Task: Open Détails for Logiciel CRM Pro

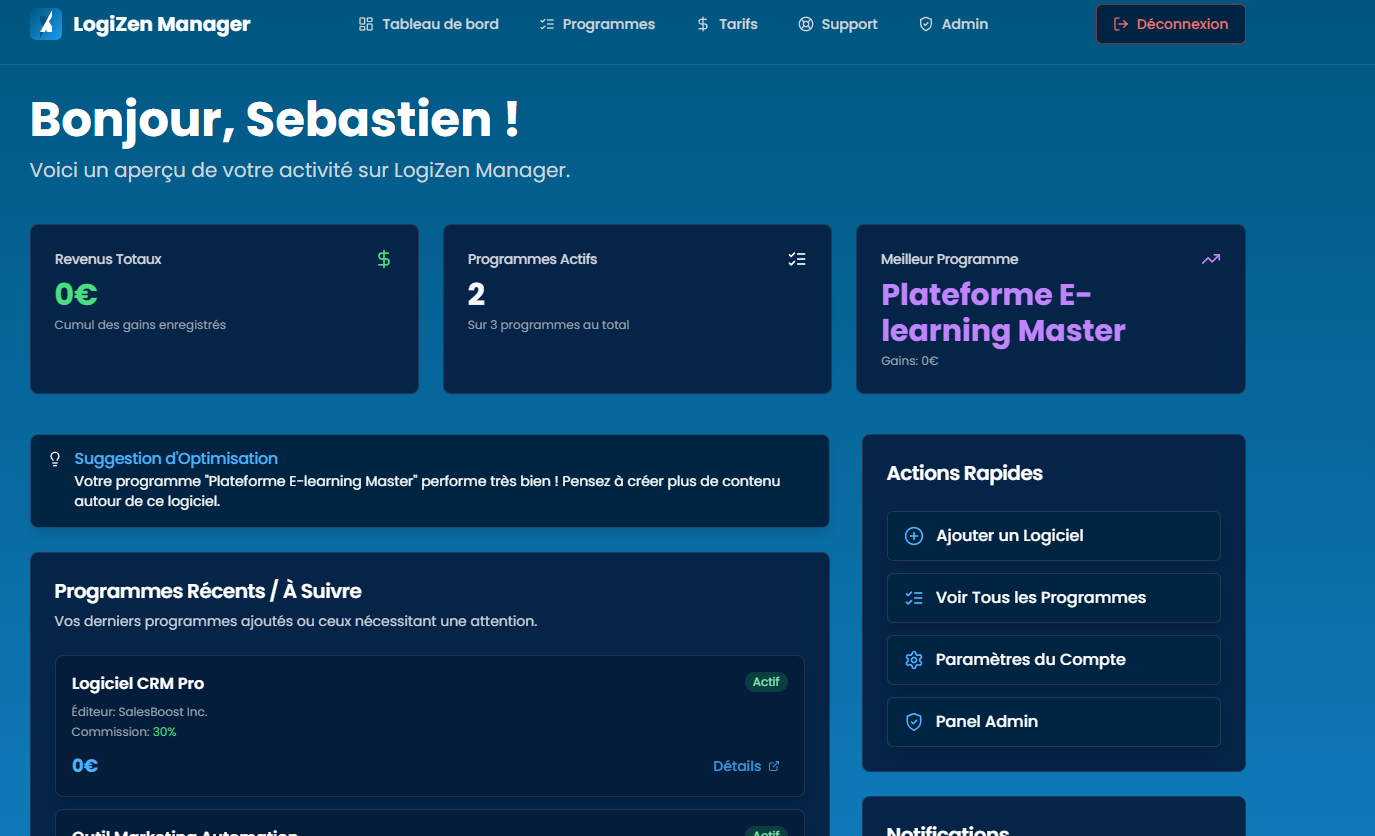Action: pos(738,765)
